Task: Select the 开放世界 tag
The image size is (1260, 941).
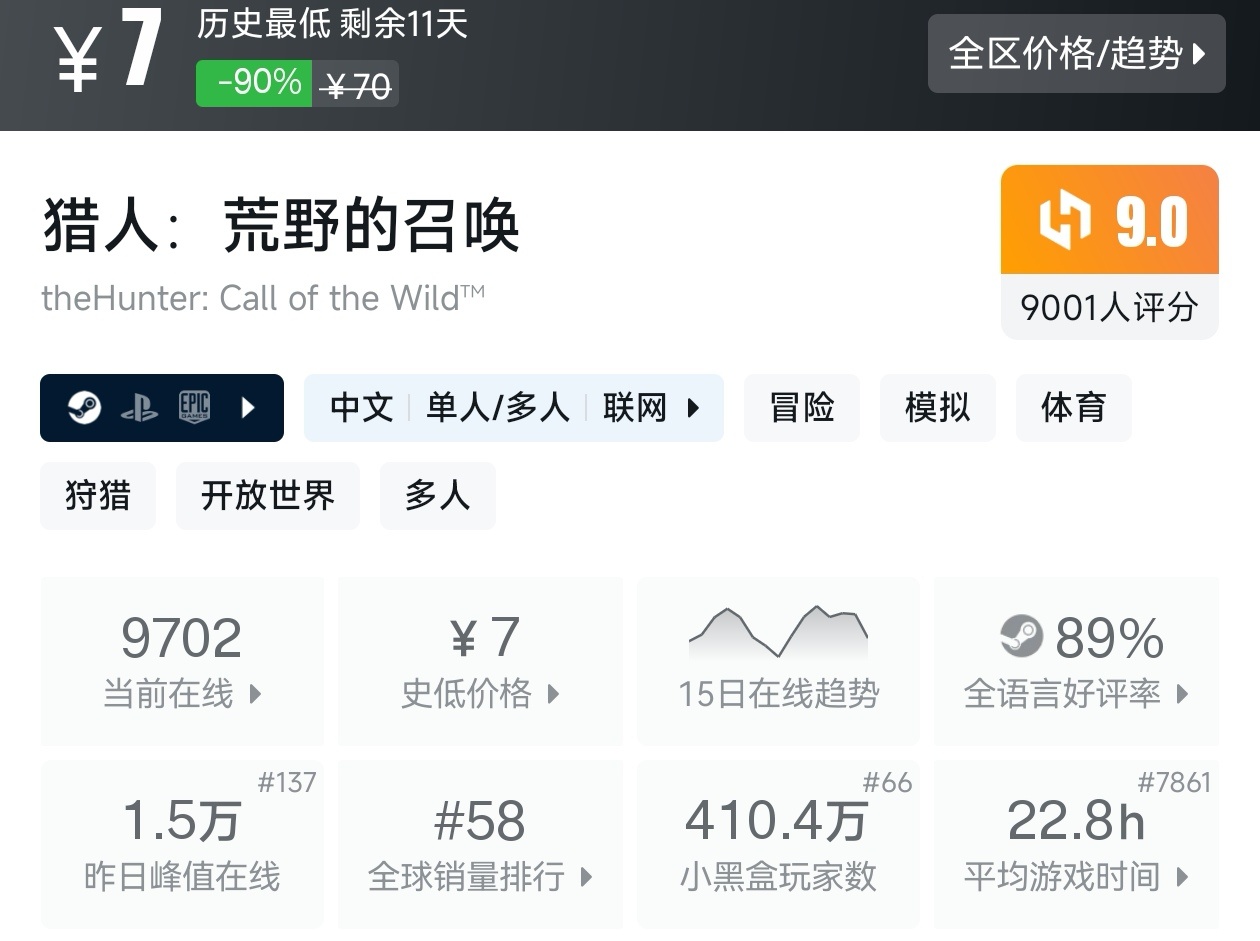Action: [x=268, y=496]
